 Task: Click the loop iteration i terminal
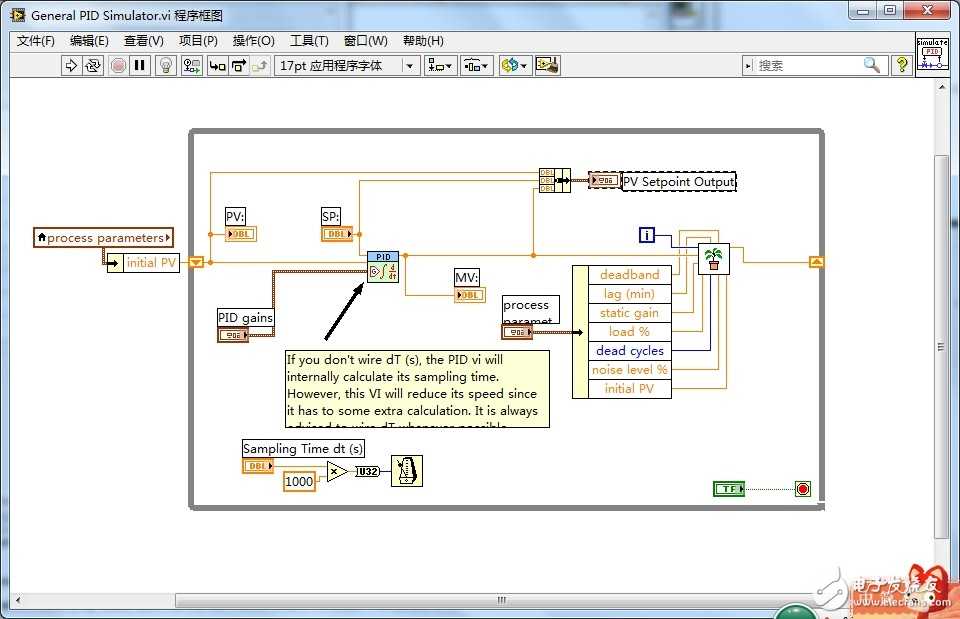(x=647, y=234)
